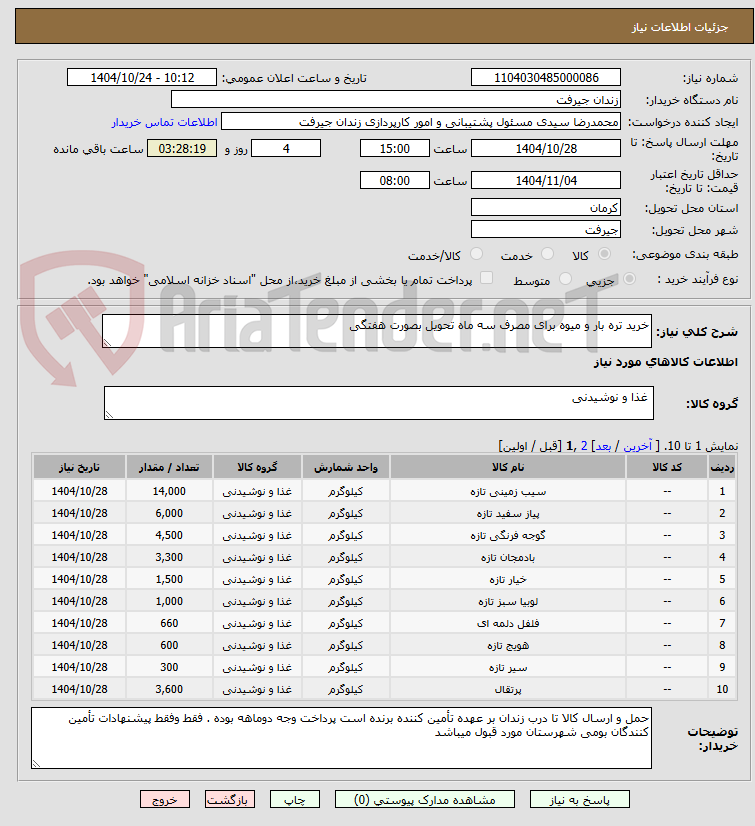Click the quantity 14,000 cell
This screenshot has height=826, width=755.
[x=169, y=491]
